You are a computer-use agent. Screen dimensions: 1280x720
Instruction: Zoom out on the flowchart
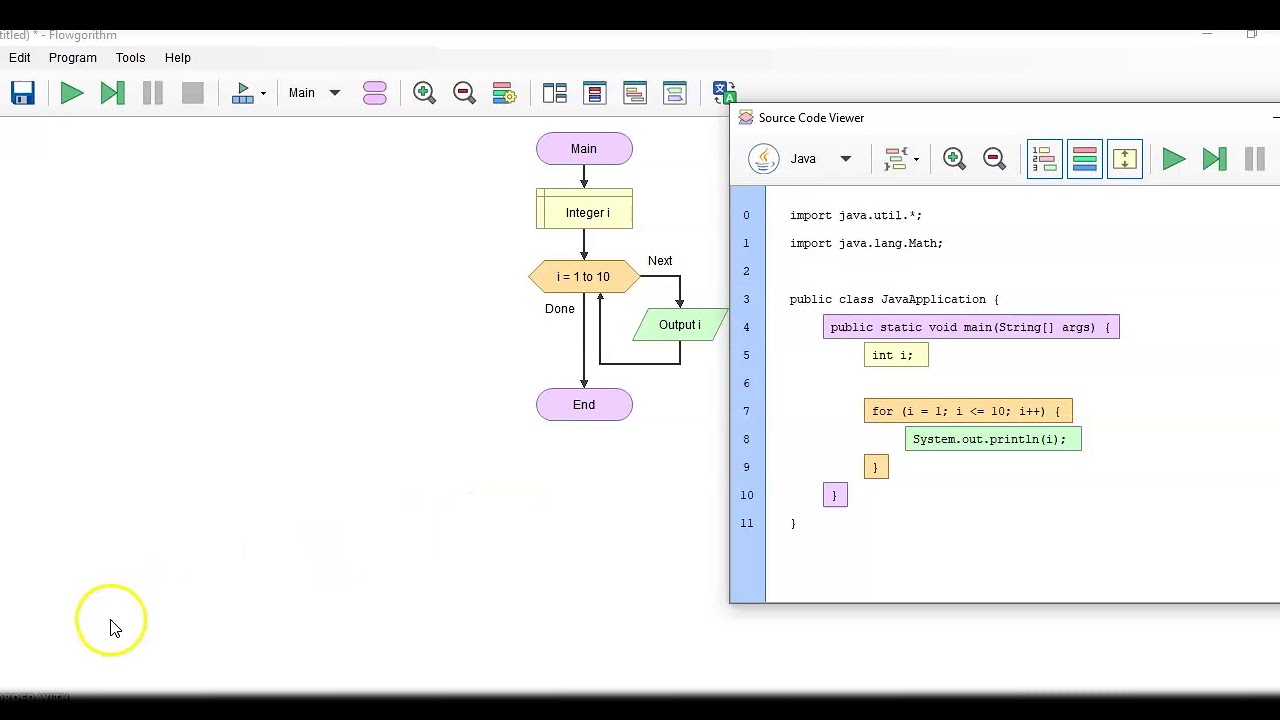[464, 93]
